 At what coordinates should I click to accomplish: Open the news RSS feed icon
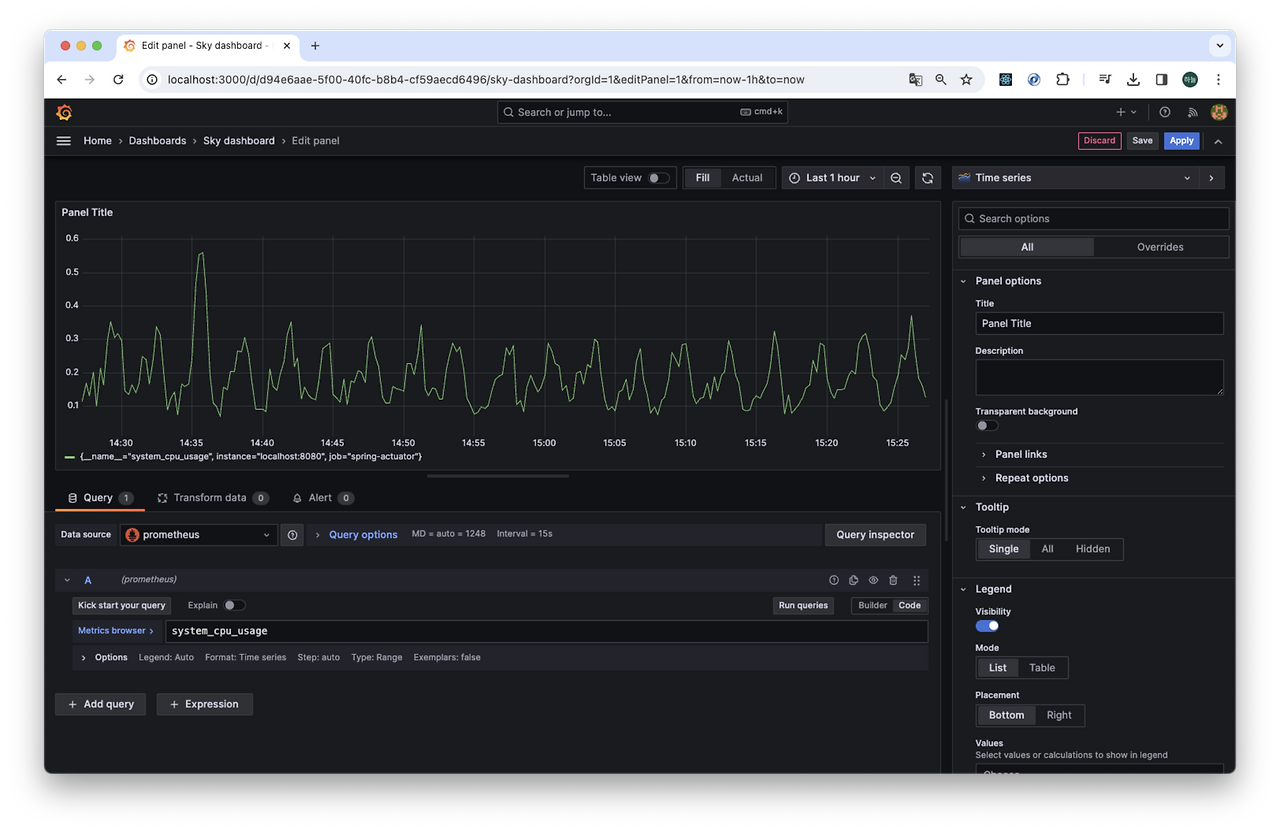tap(1192, 112)
